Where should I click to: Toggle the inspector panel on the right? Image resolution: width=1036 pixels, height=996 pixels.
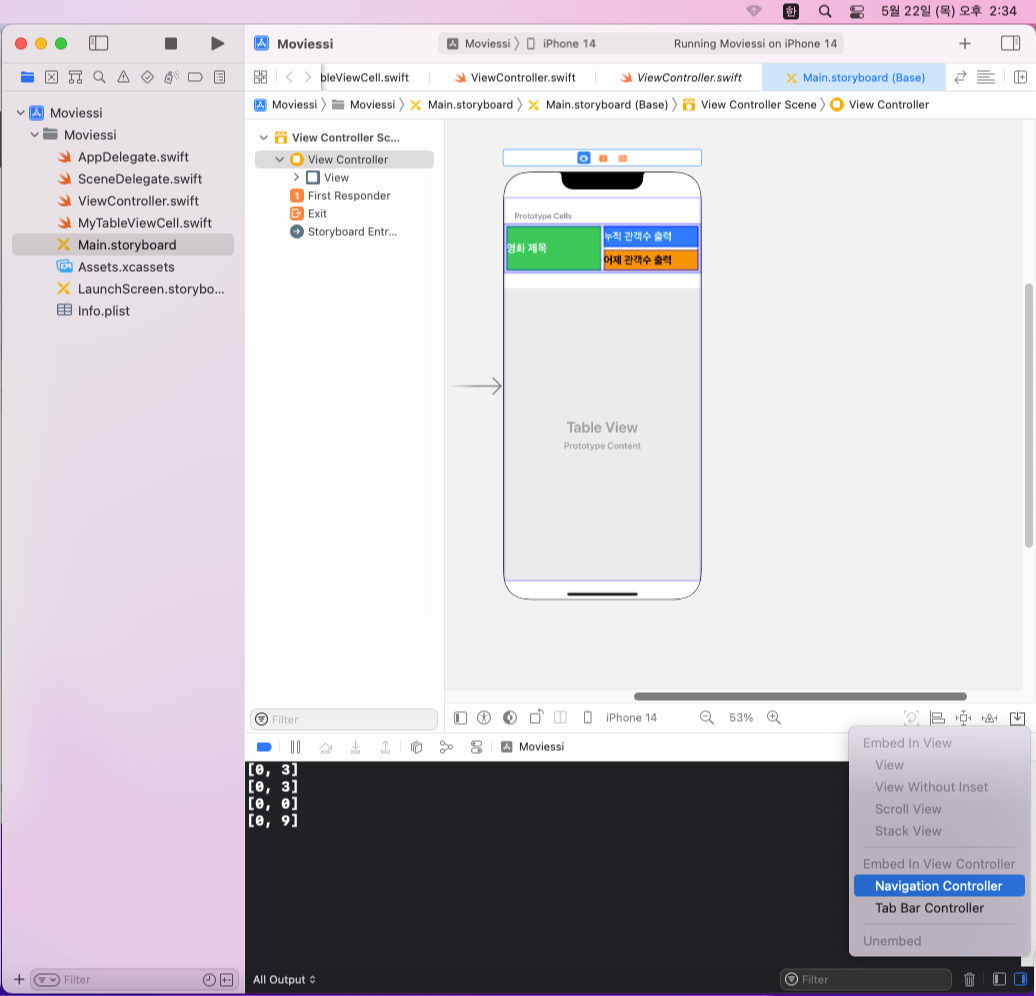click(x=1010, y=44)
